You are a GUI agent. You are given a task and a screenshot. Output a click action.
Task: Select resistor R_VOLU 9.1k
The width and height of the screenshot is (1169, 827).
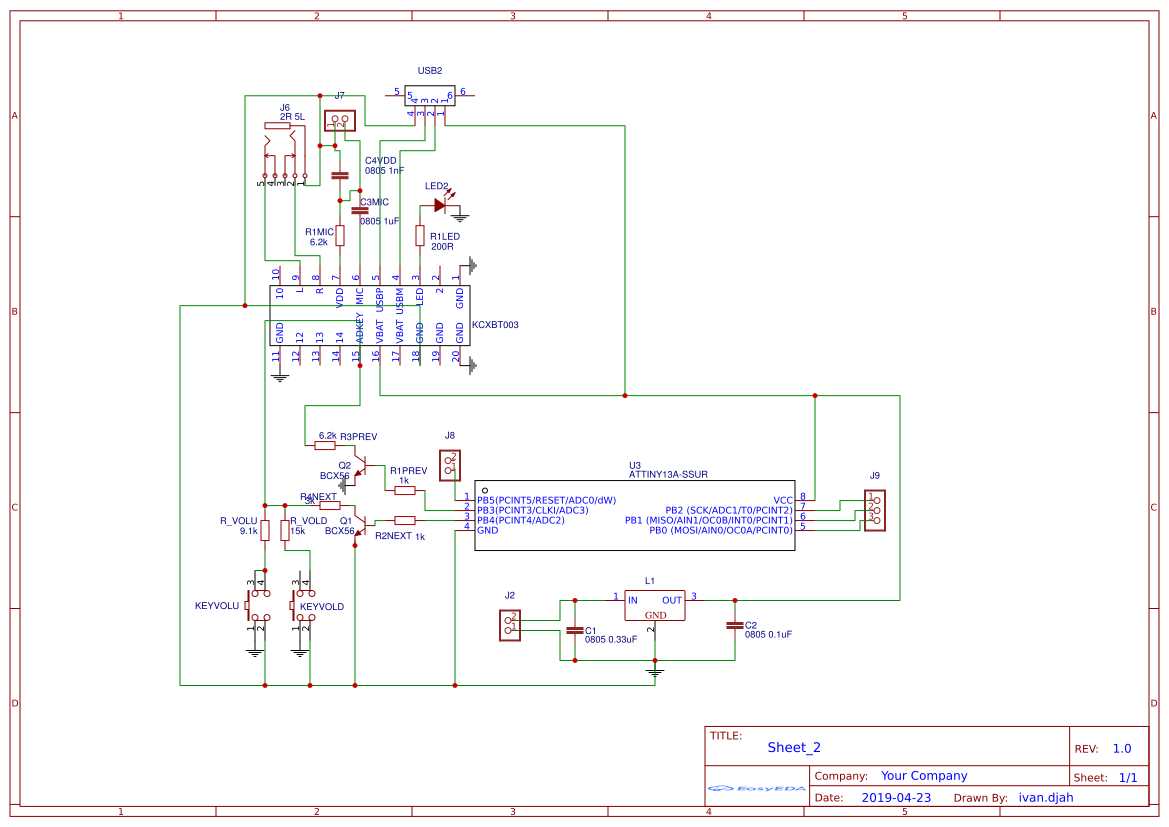[264, 528]
